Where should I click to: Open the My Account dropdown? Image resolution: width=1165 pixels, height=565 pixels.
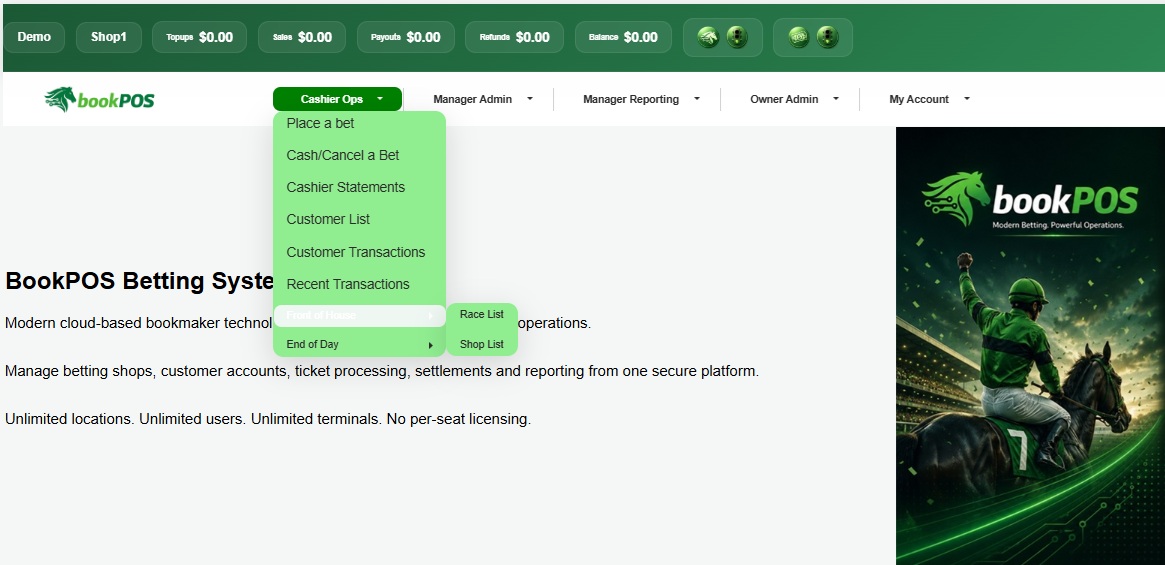click(929, 99)
